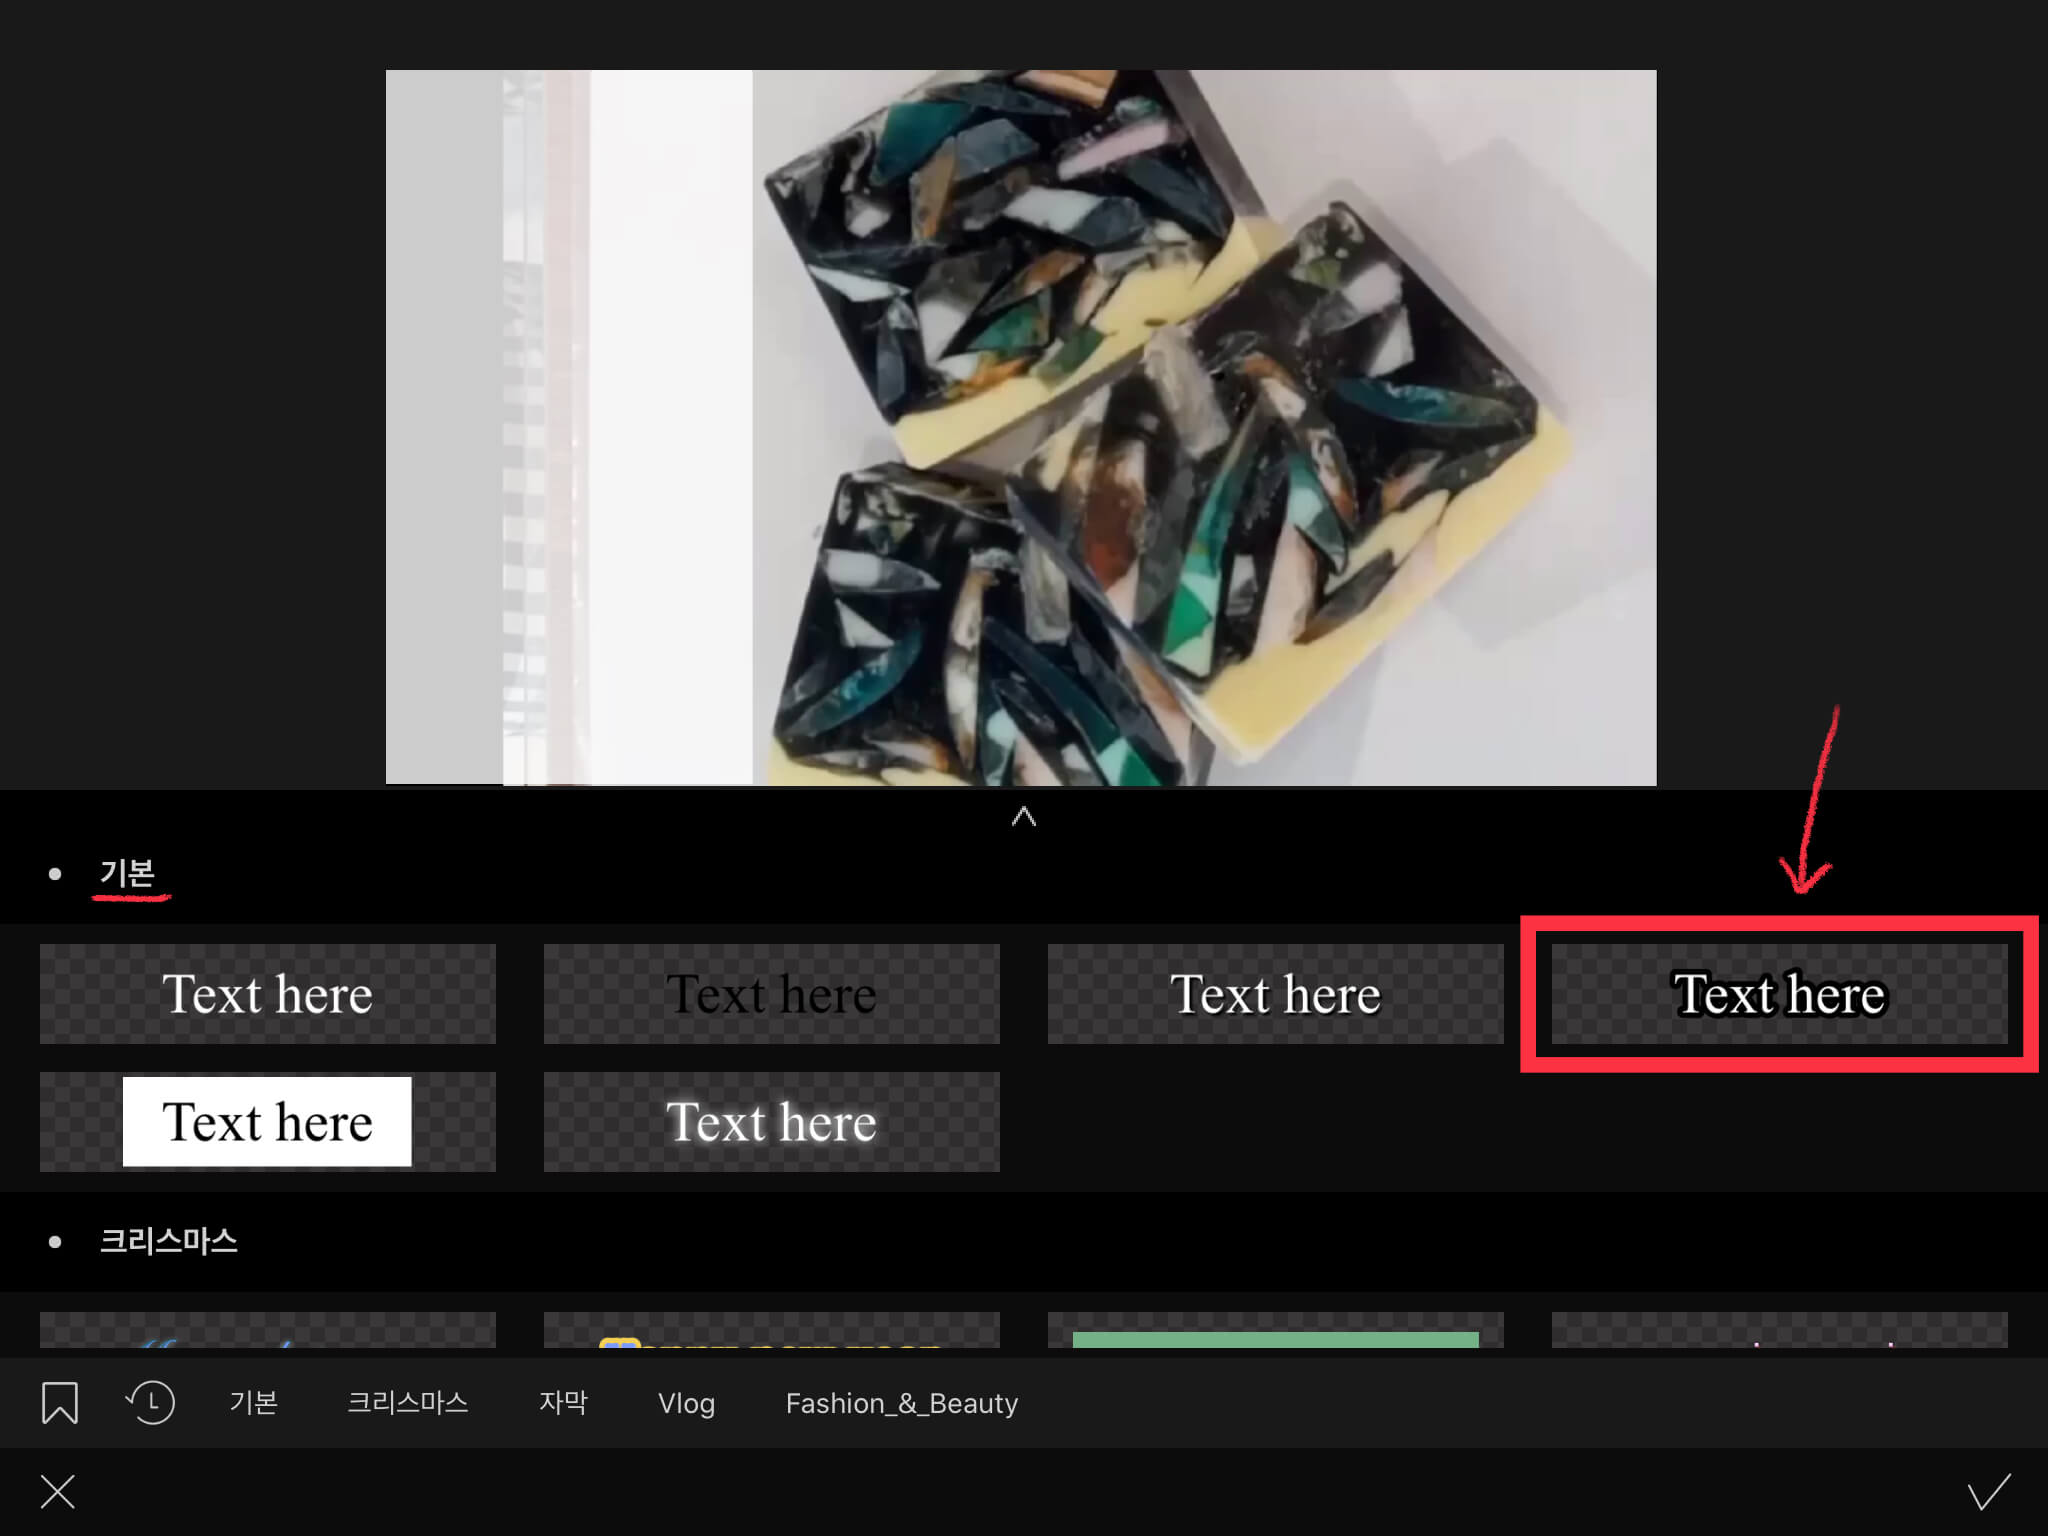This screenshot has height=1536, width=2048.
Task: Collapse panel using the up chevron
Action: (x=1023, y=817)
